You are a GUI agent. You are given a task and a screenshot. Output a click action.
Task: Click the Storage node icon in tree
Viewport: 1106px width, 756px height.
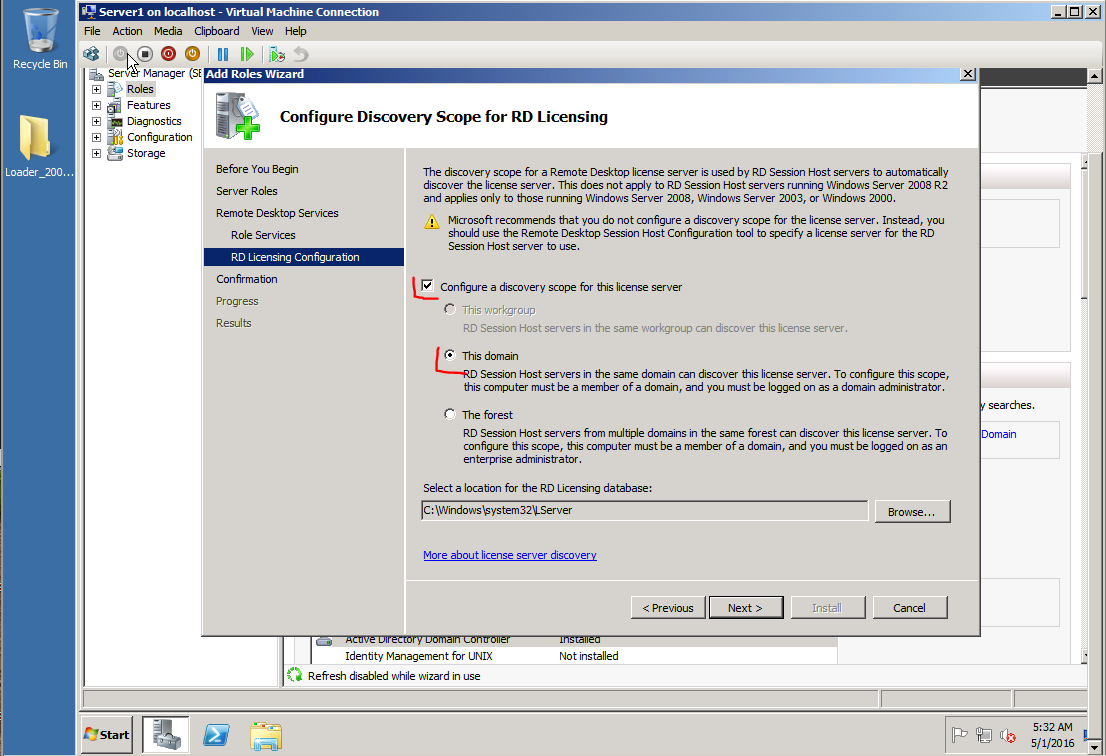coord(114,153)
